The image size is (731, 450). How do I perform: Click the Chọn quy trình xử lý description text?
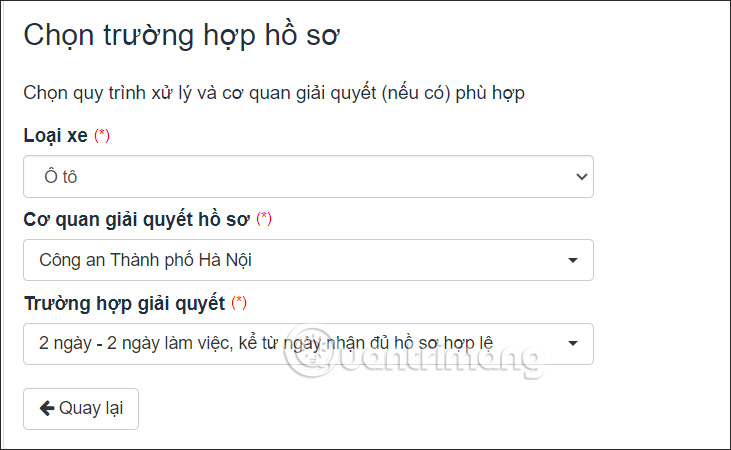click(x=274, y=93)
